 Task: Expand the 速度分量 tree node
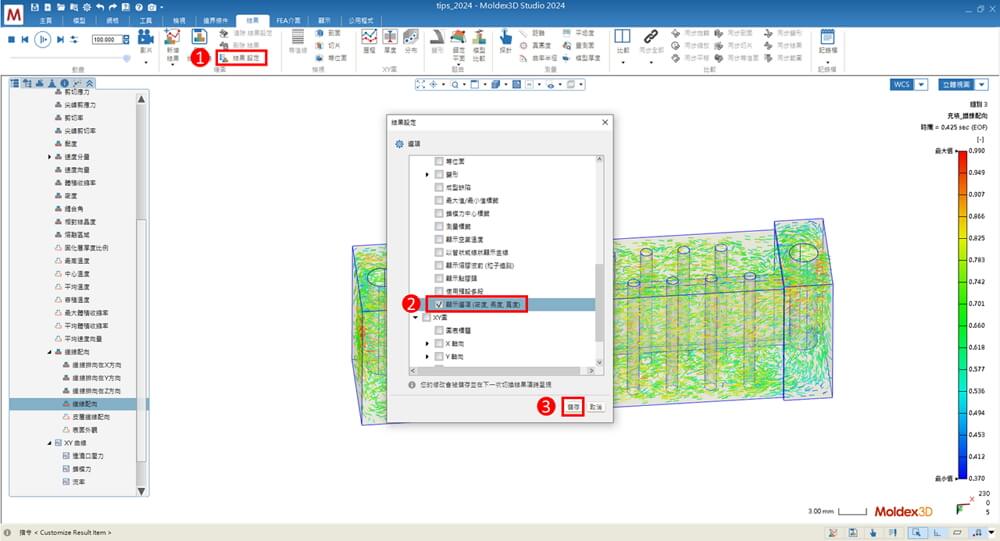[x=50, y=156]
